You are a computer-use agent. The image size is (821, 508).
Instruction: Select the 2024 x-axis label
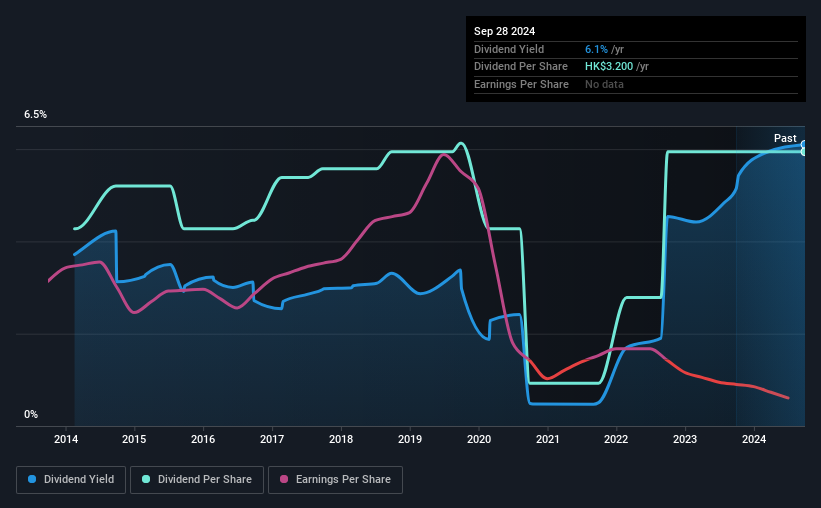[x=754, y=439]
